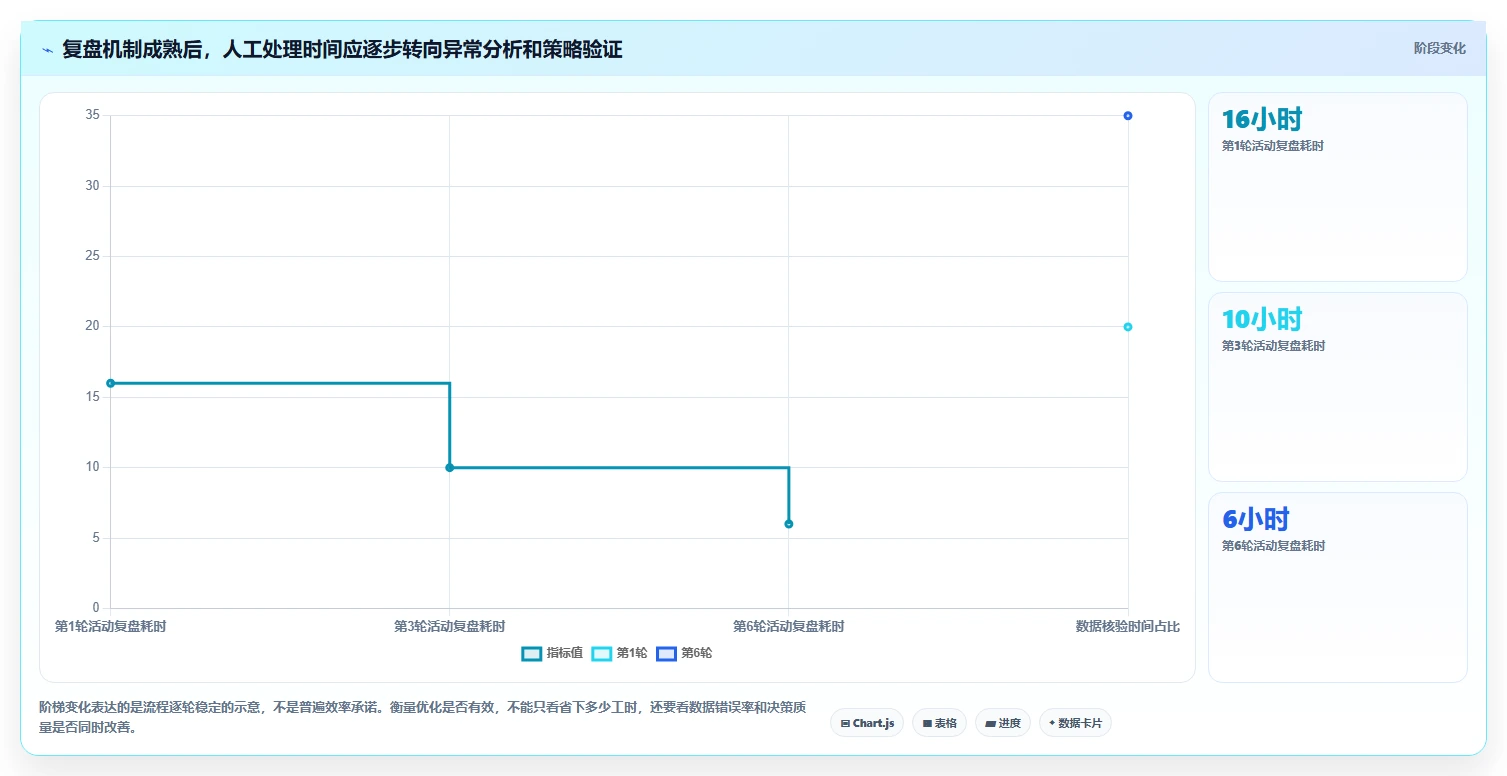Click the y-axis tick label 15

(x=93, y=398)
